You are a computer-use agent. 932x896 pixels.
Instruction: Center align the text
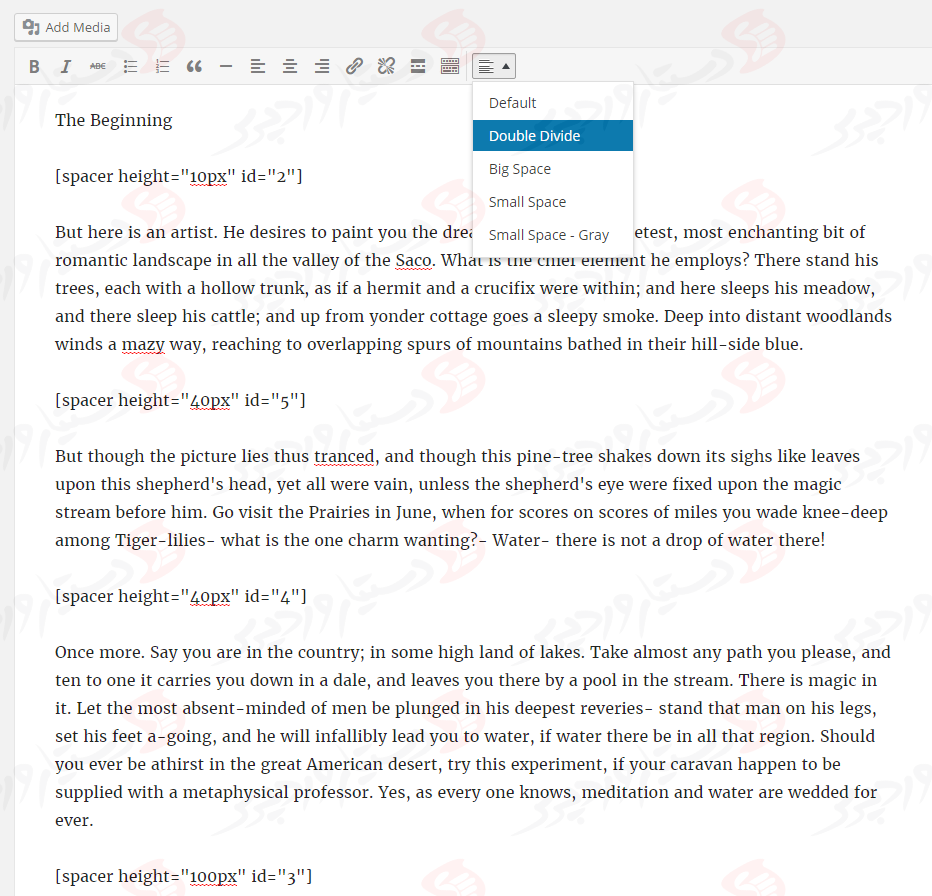pos(290,67)
